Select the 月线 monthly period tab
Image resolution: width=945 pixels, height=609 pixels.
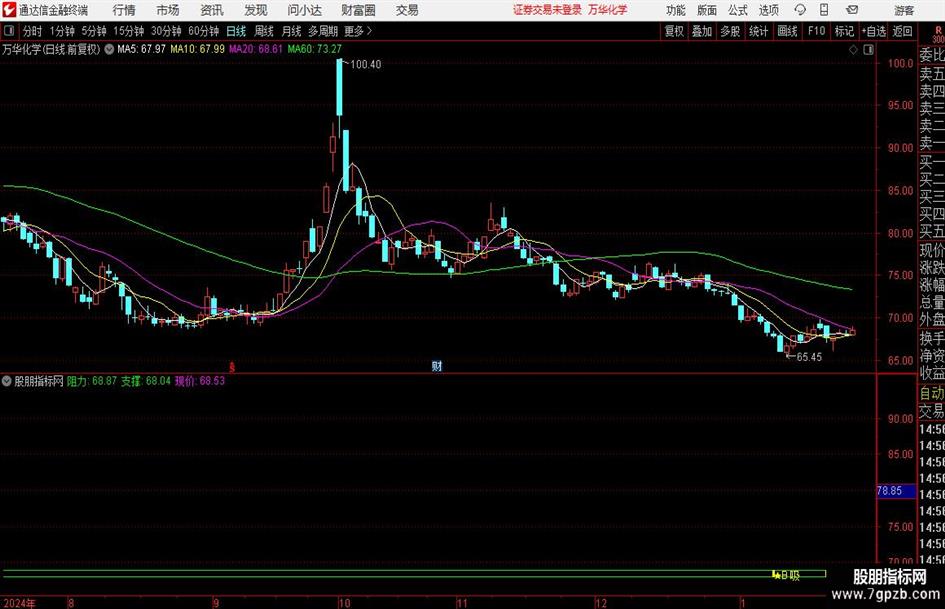[292, 31]
